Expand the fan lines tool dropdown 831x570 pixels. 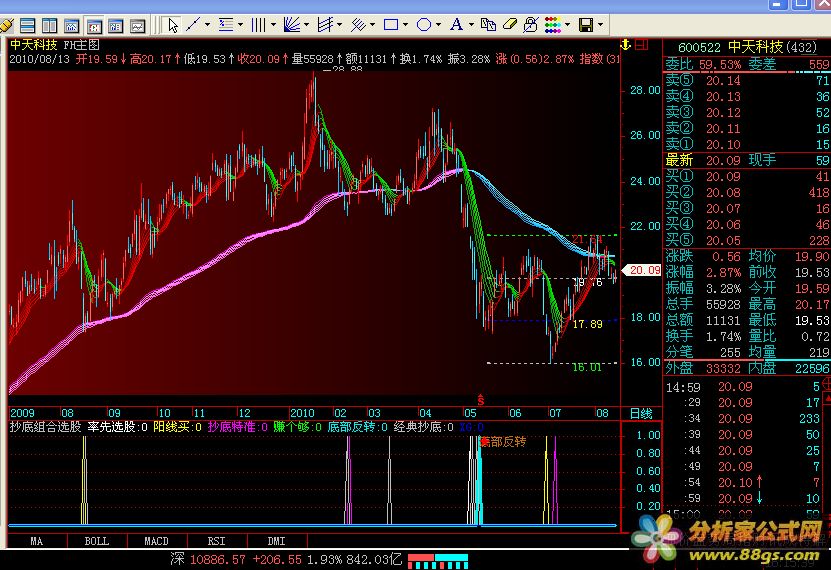(306, 25)
